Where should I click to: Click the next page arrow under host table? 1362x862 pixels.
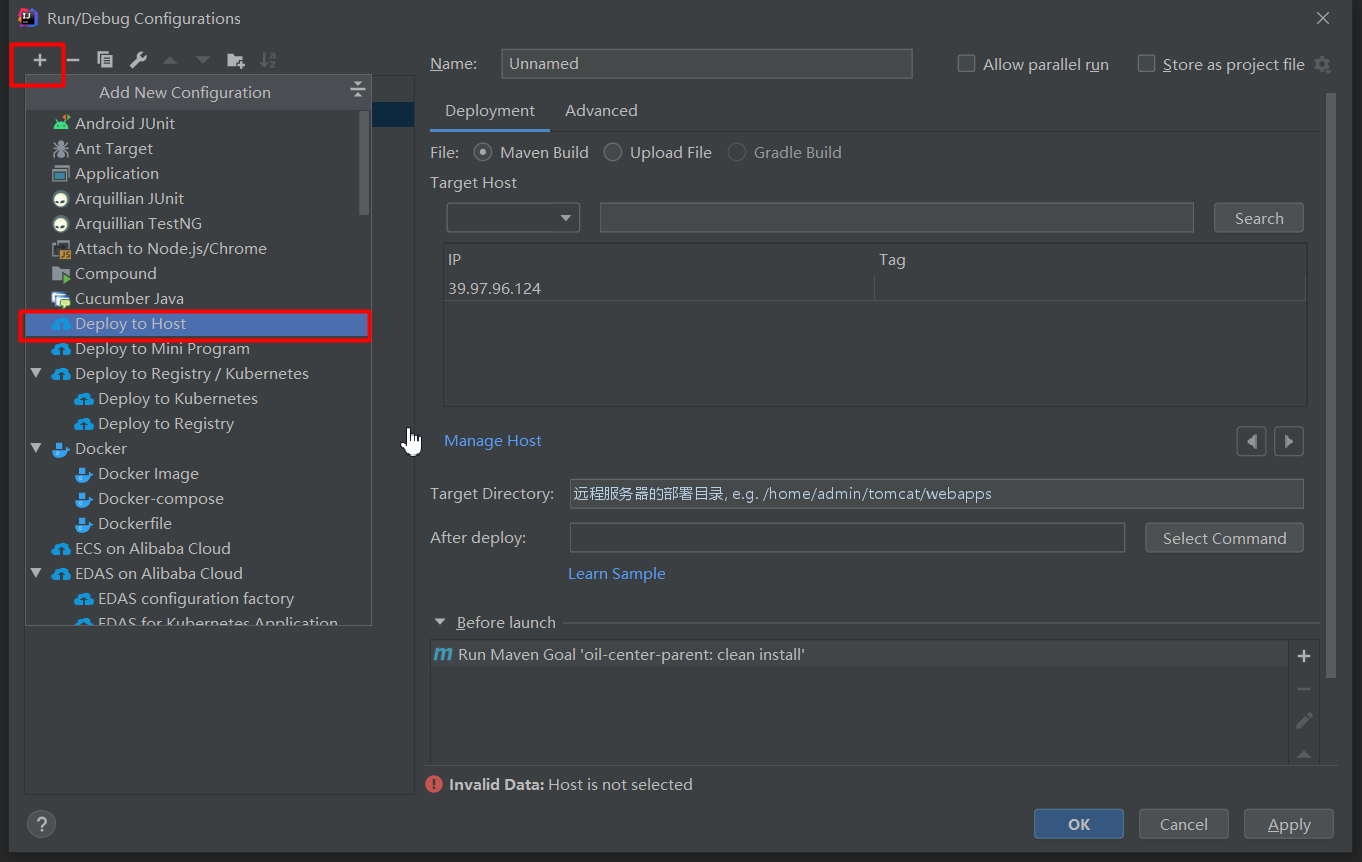tap(1289, 441)
